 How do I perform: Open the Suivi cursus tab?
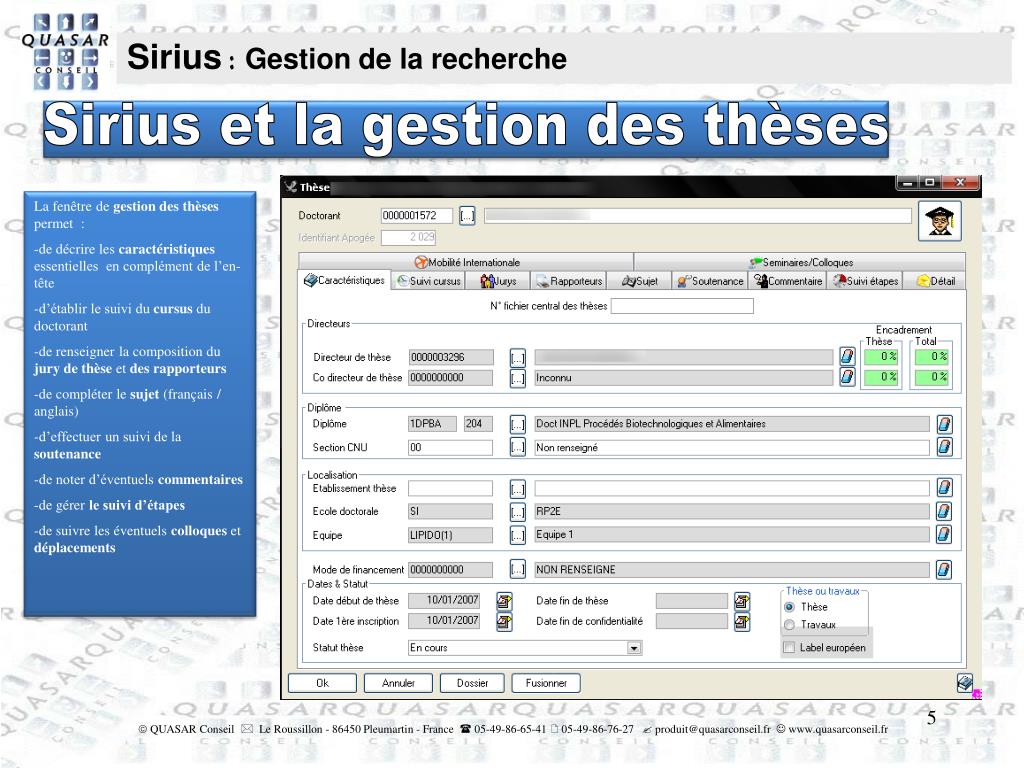[429, 281]
